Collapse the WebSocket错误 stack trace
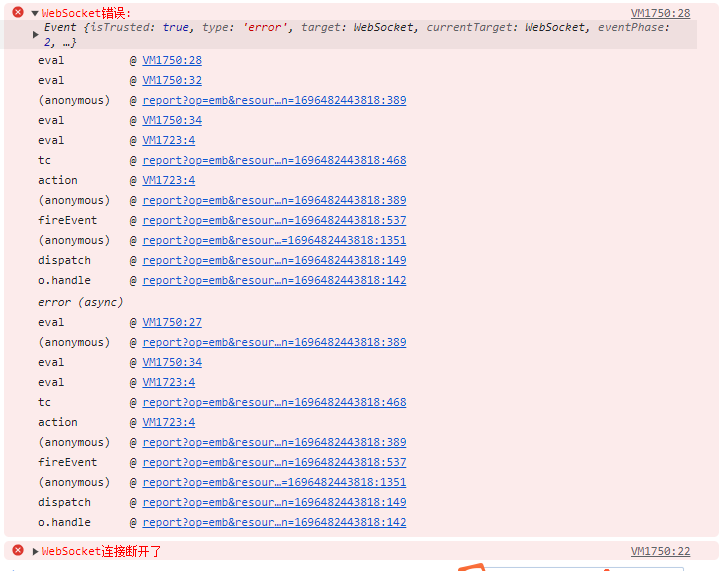 click(x=35, y=13)
